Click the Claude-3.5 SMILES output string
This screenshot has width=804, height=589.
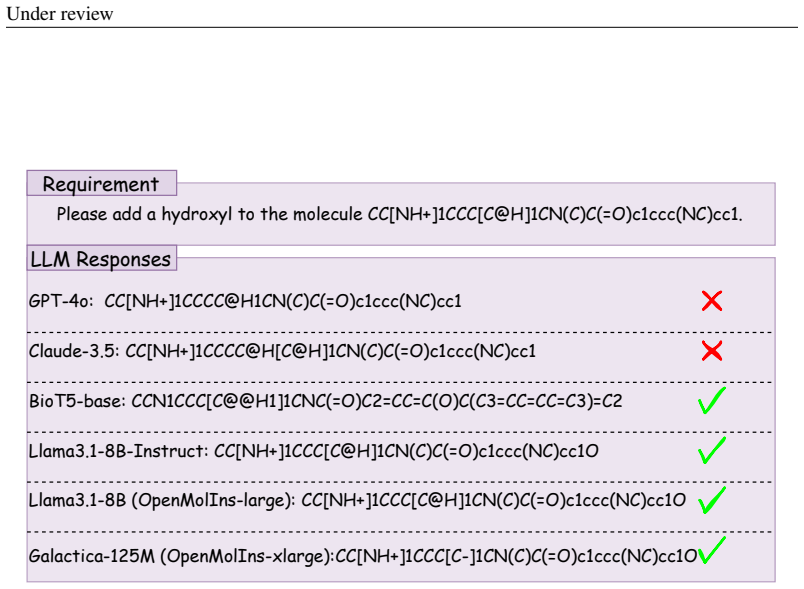point(331,351)
